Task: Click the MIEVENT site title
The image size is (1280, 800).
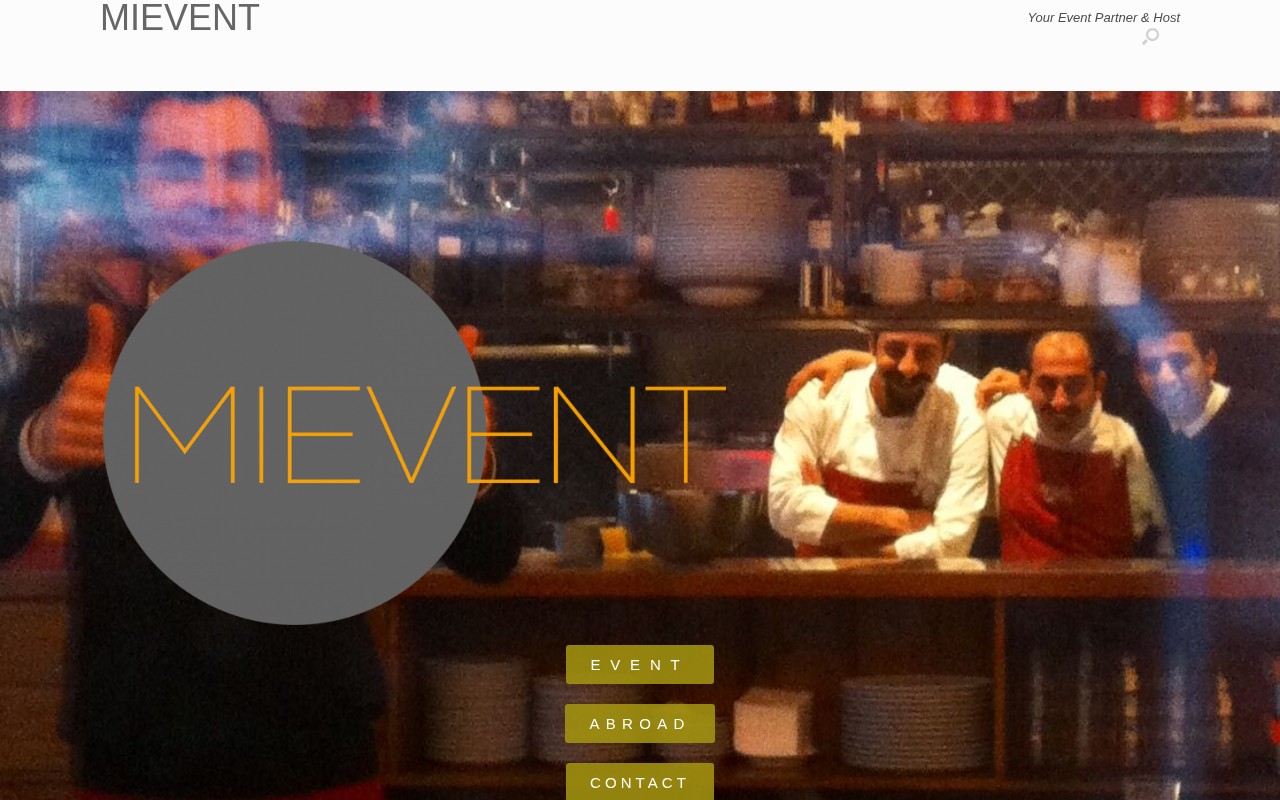Action: pyautogui.click(x=180, y=18)
